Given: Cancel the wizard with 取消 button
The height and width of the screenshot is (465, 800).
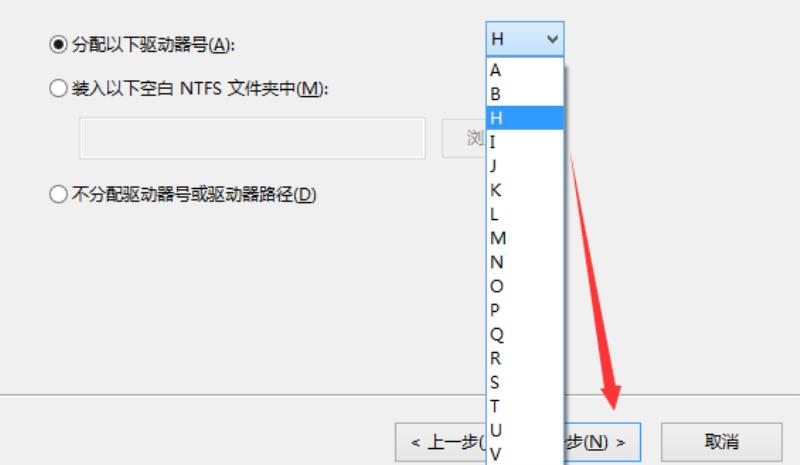Looking at the screenshot, I should tap(721, 442).
